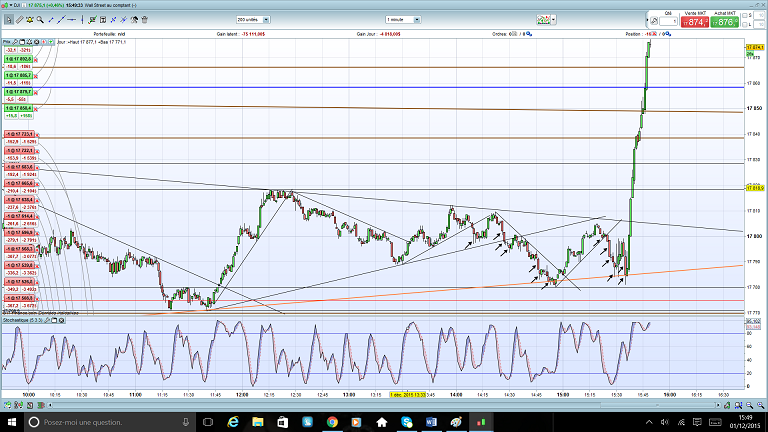
Task: Click the L limit distance field
Action: click(760, 24)
